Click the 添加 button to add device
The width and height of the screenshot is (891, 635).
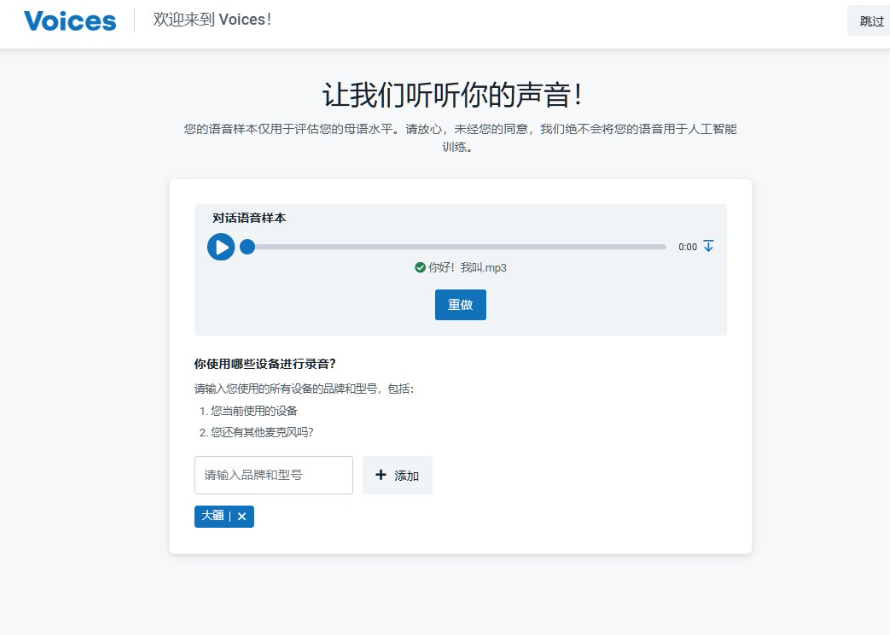397,475
